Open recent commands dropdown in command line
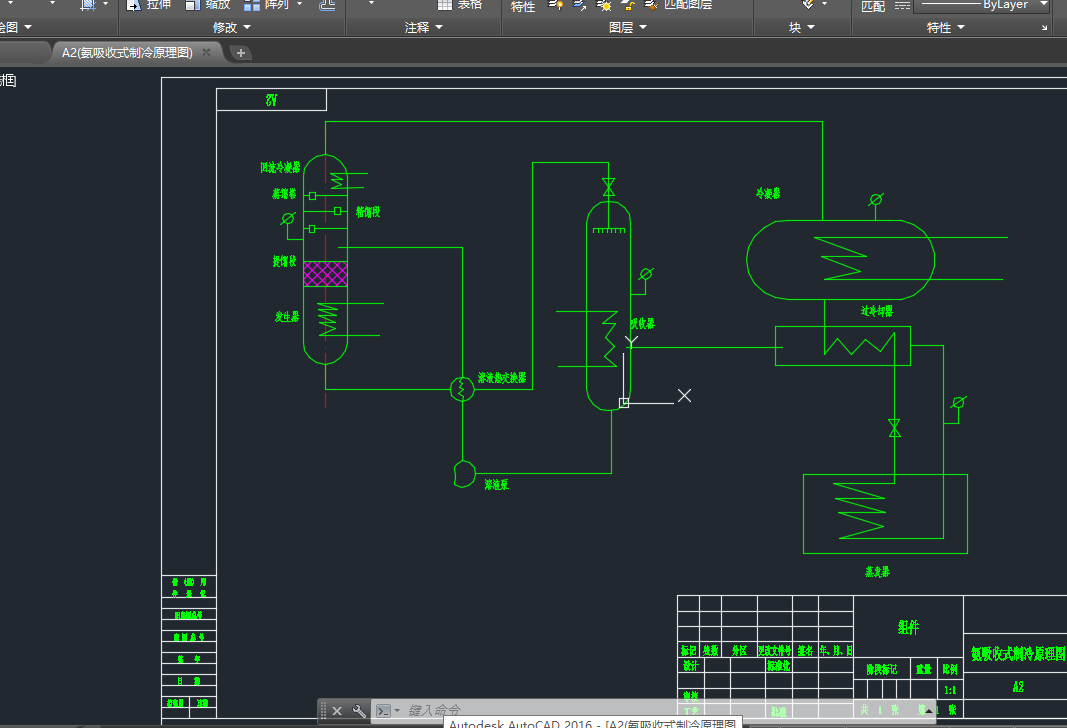1067x728 pixels. [386, 711]
